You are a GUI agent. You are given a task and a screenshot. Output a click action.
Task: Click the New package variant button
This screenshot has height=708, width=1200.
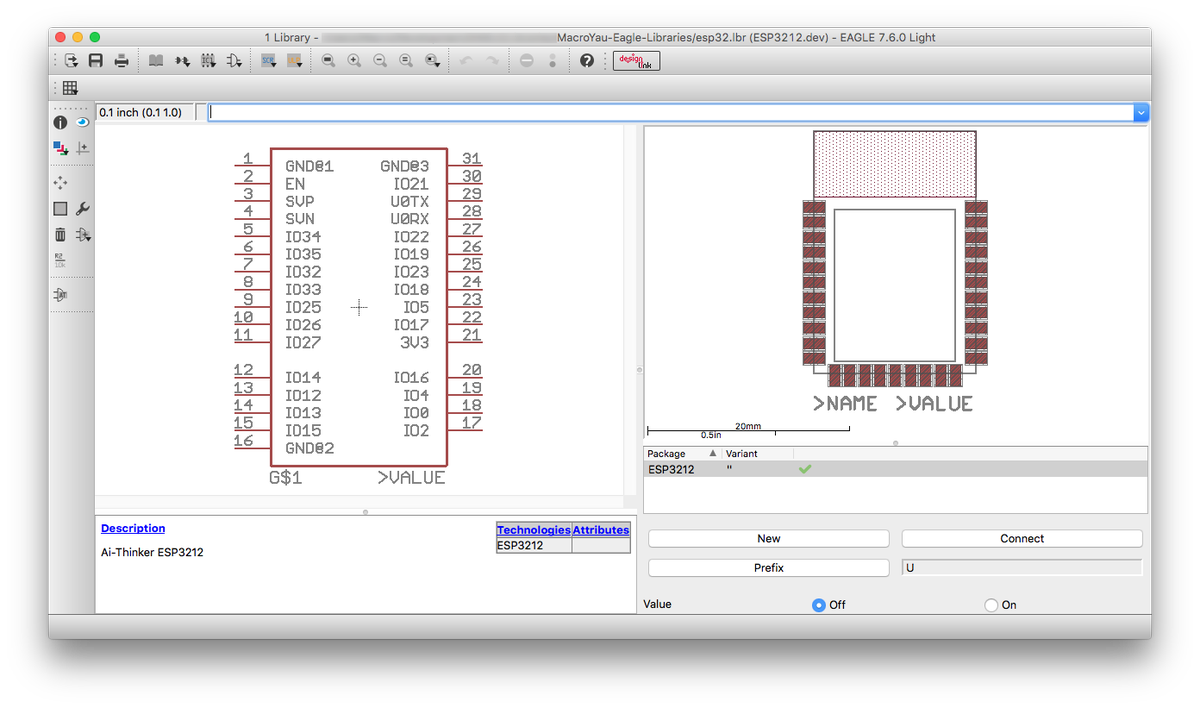[x=768, y=538]
